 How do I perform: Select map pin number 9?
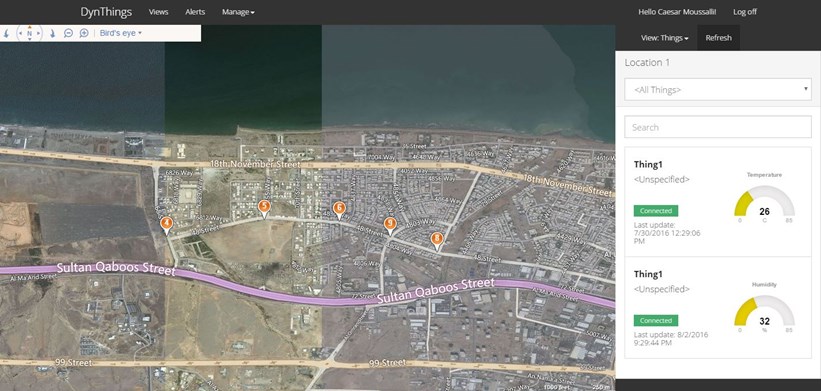coord(390,226)
